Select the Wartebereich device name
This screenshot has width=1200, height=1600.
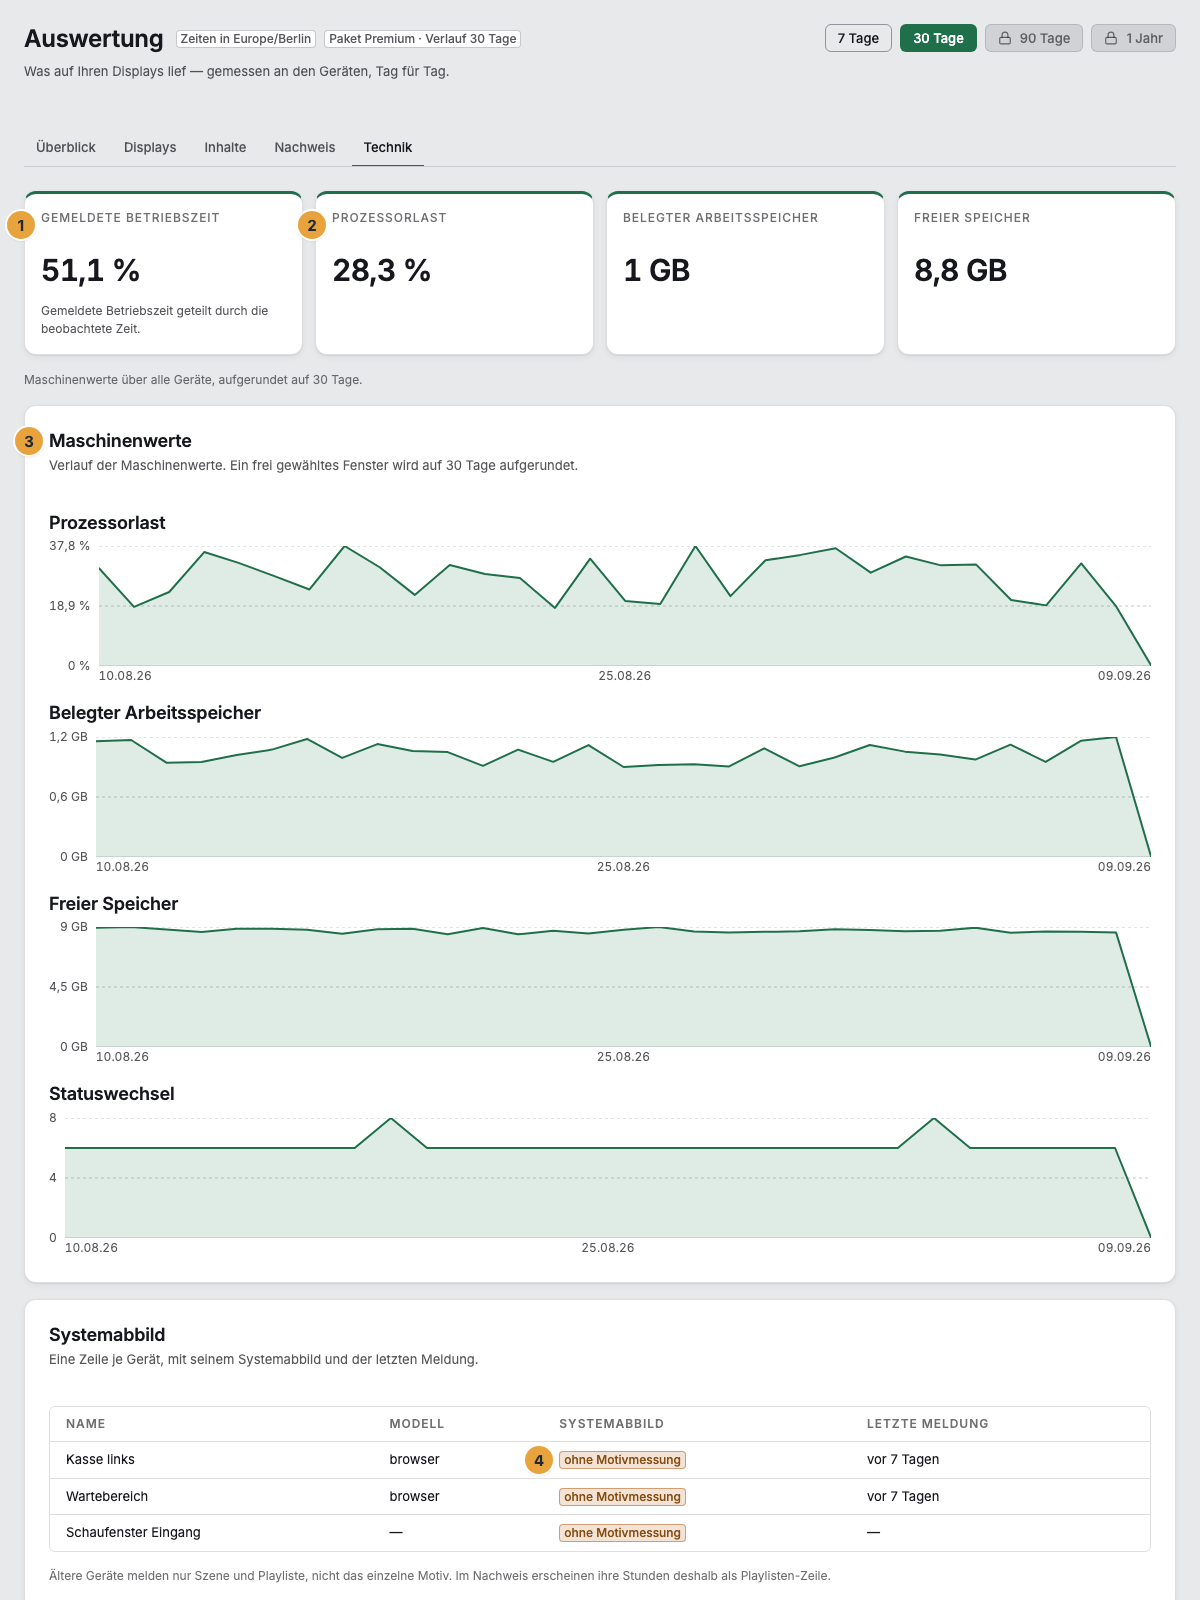[107, 1497]
